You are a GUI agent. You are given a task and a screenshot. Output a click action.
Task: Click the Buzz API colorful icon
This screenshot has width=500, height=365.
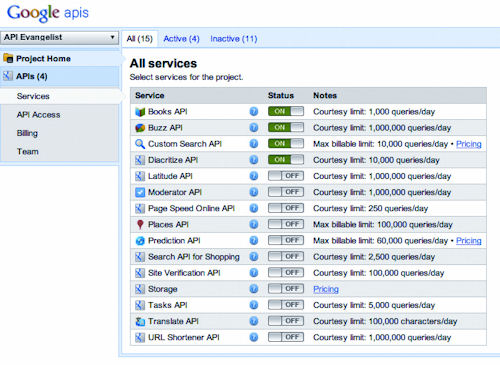click(x=140, y=128)
